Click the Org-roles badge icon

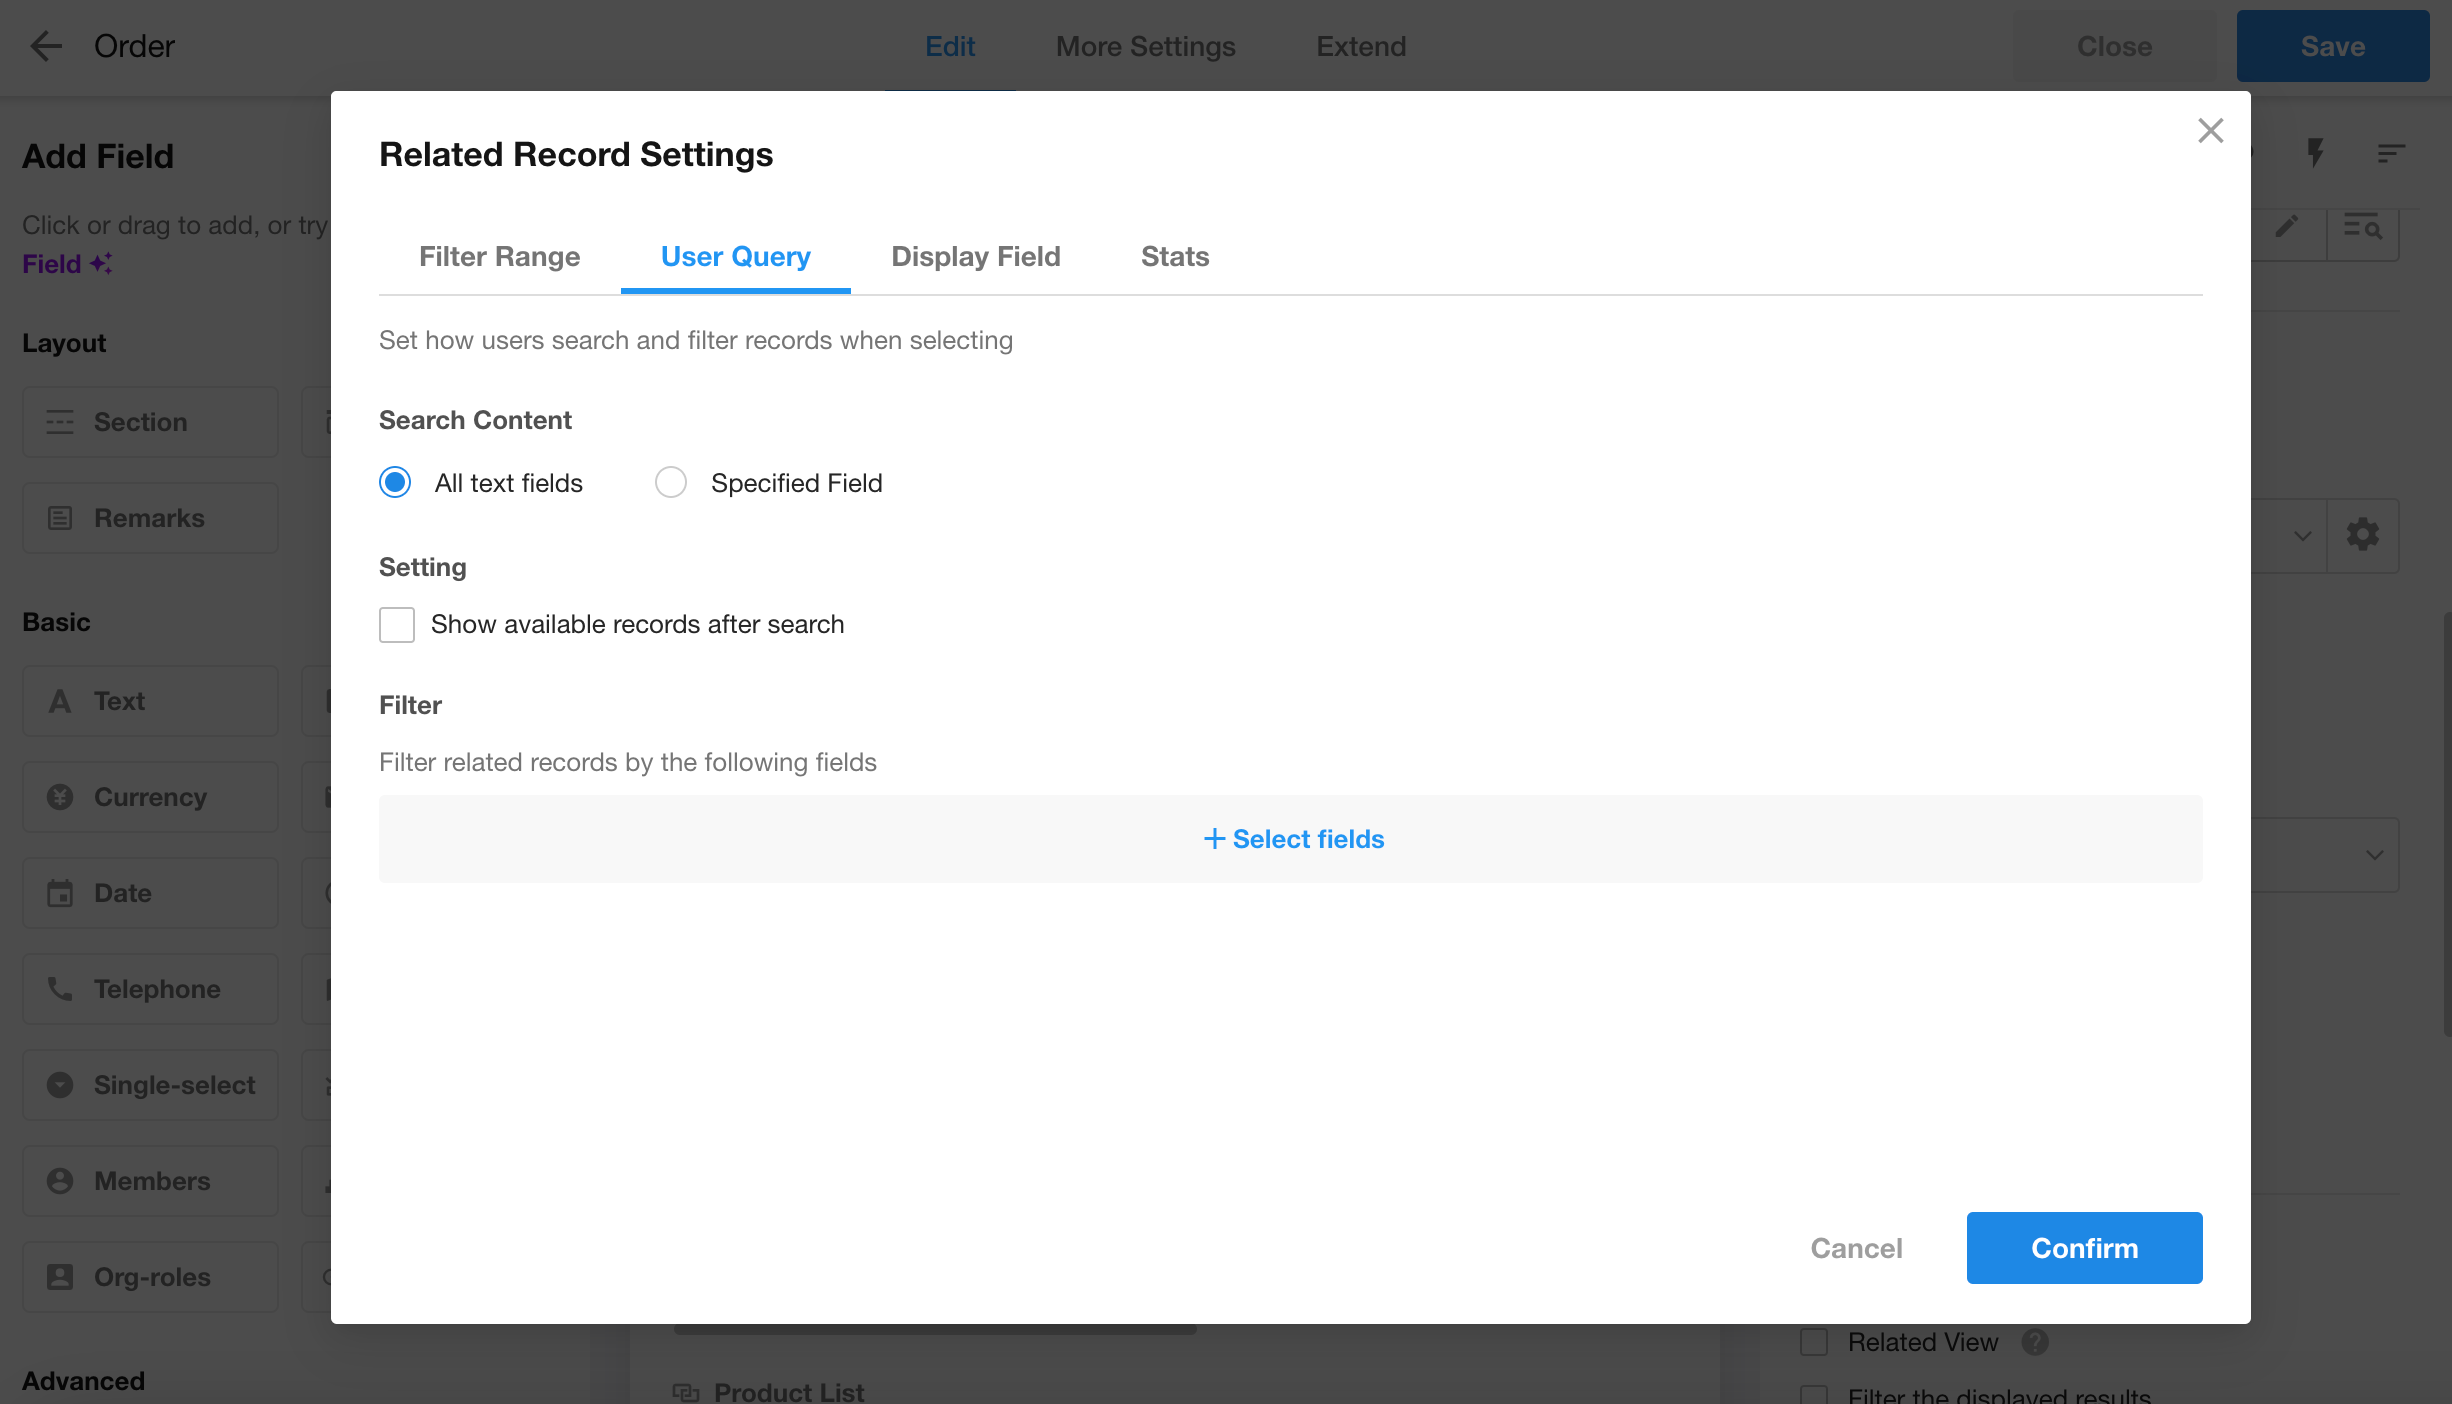(60, 1277)
